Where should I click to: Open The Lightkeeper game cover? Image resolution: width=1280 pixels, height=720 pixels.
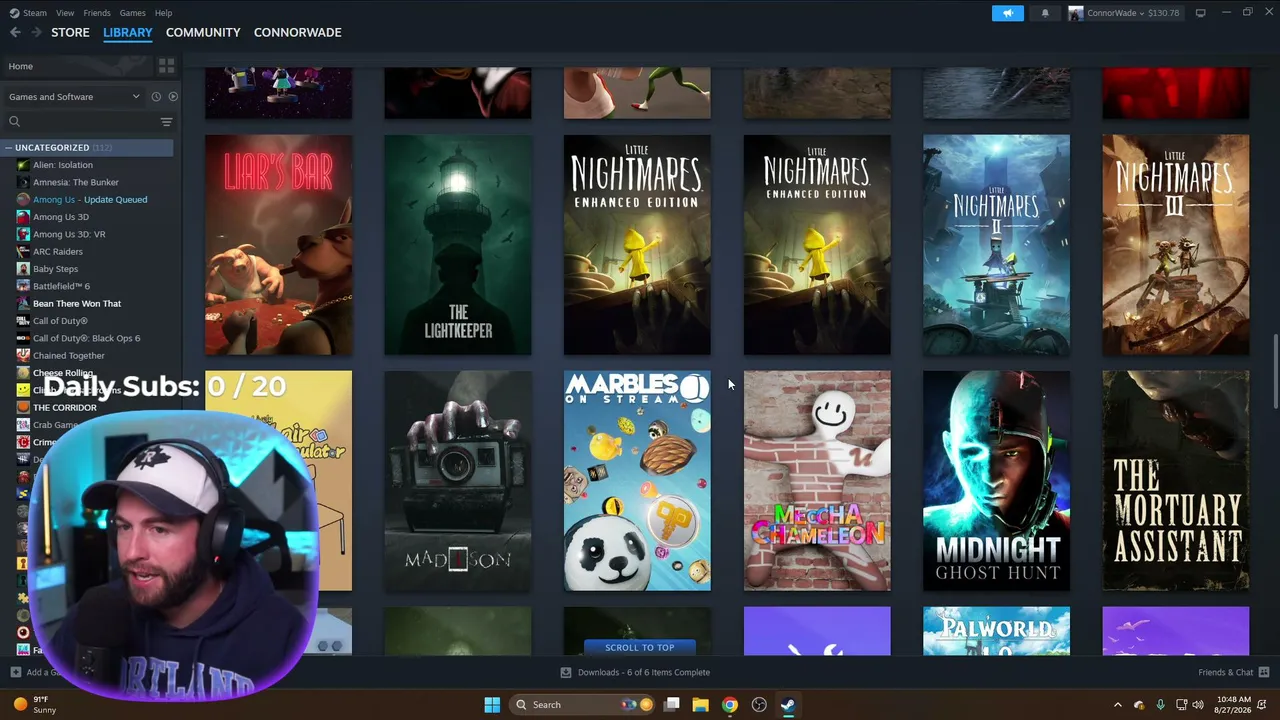[458, 245]
